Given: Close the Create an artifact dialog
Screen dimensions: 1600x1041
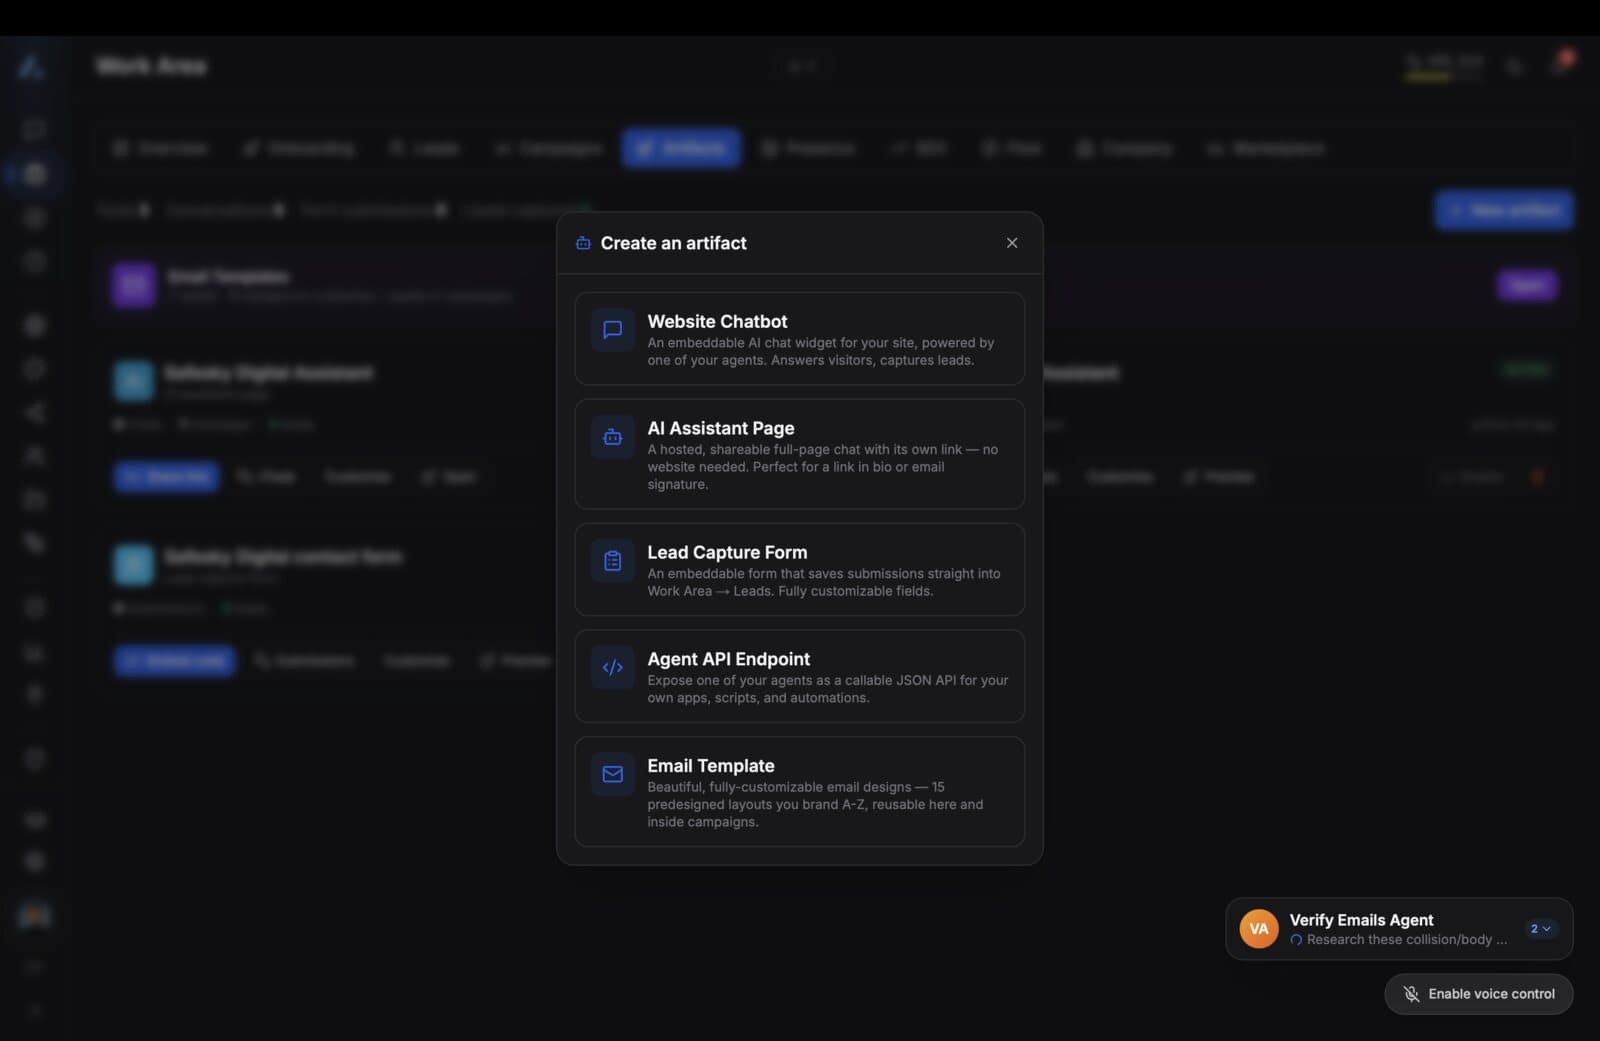Looking at the screenshot, I should click(x=1012, y=243).
